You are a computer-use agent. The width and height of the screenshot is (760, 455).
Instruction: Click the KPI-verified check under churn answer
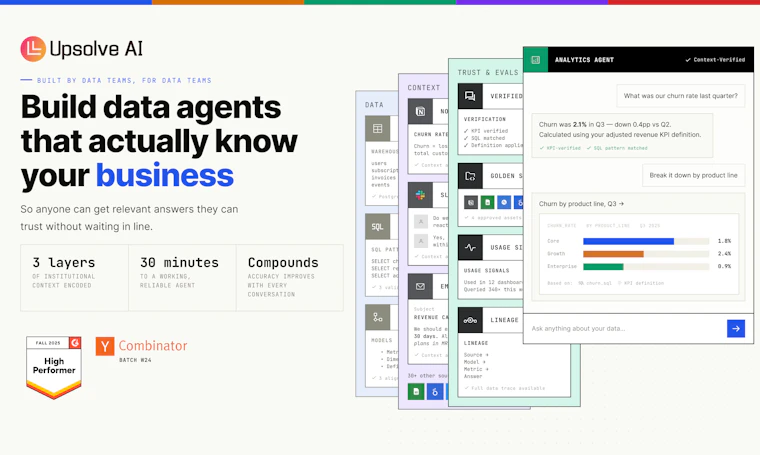coord(560,148)
